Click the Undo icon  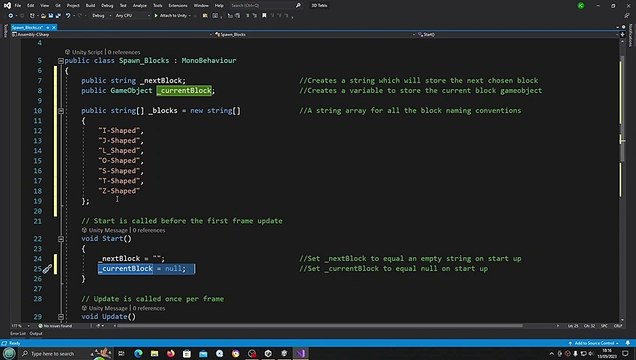coord(68,15)
